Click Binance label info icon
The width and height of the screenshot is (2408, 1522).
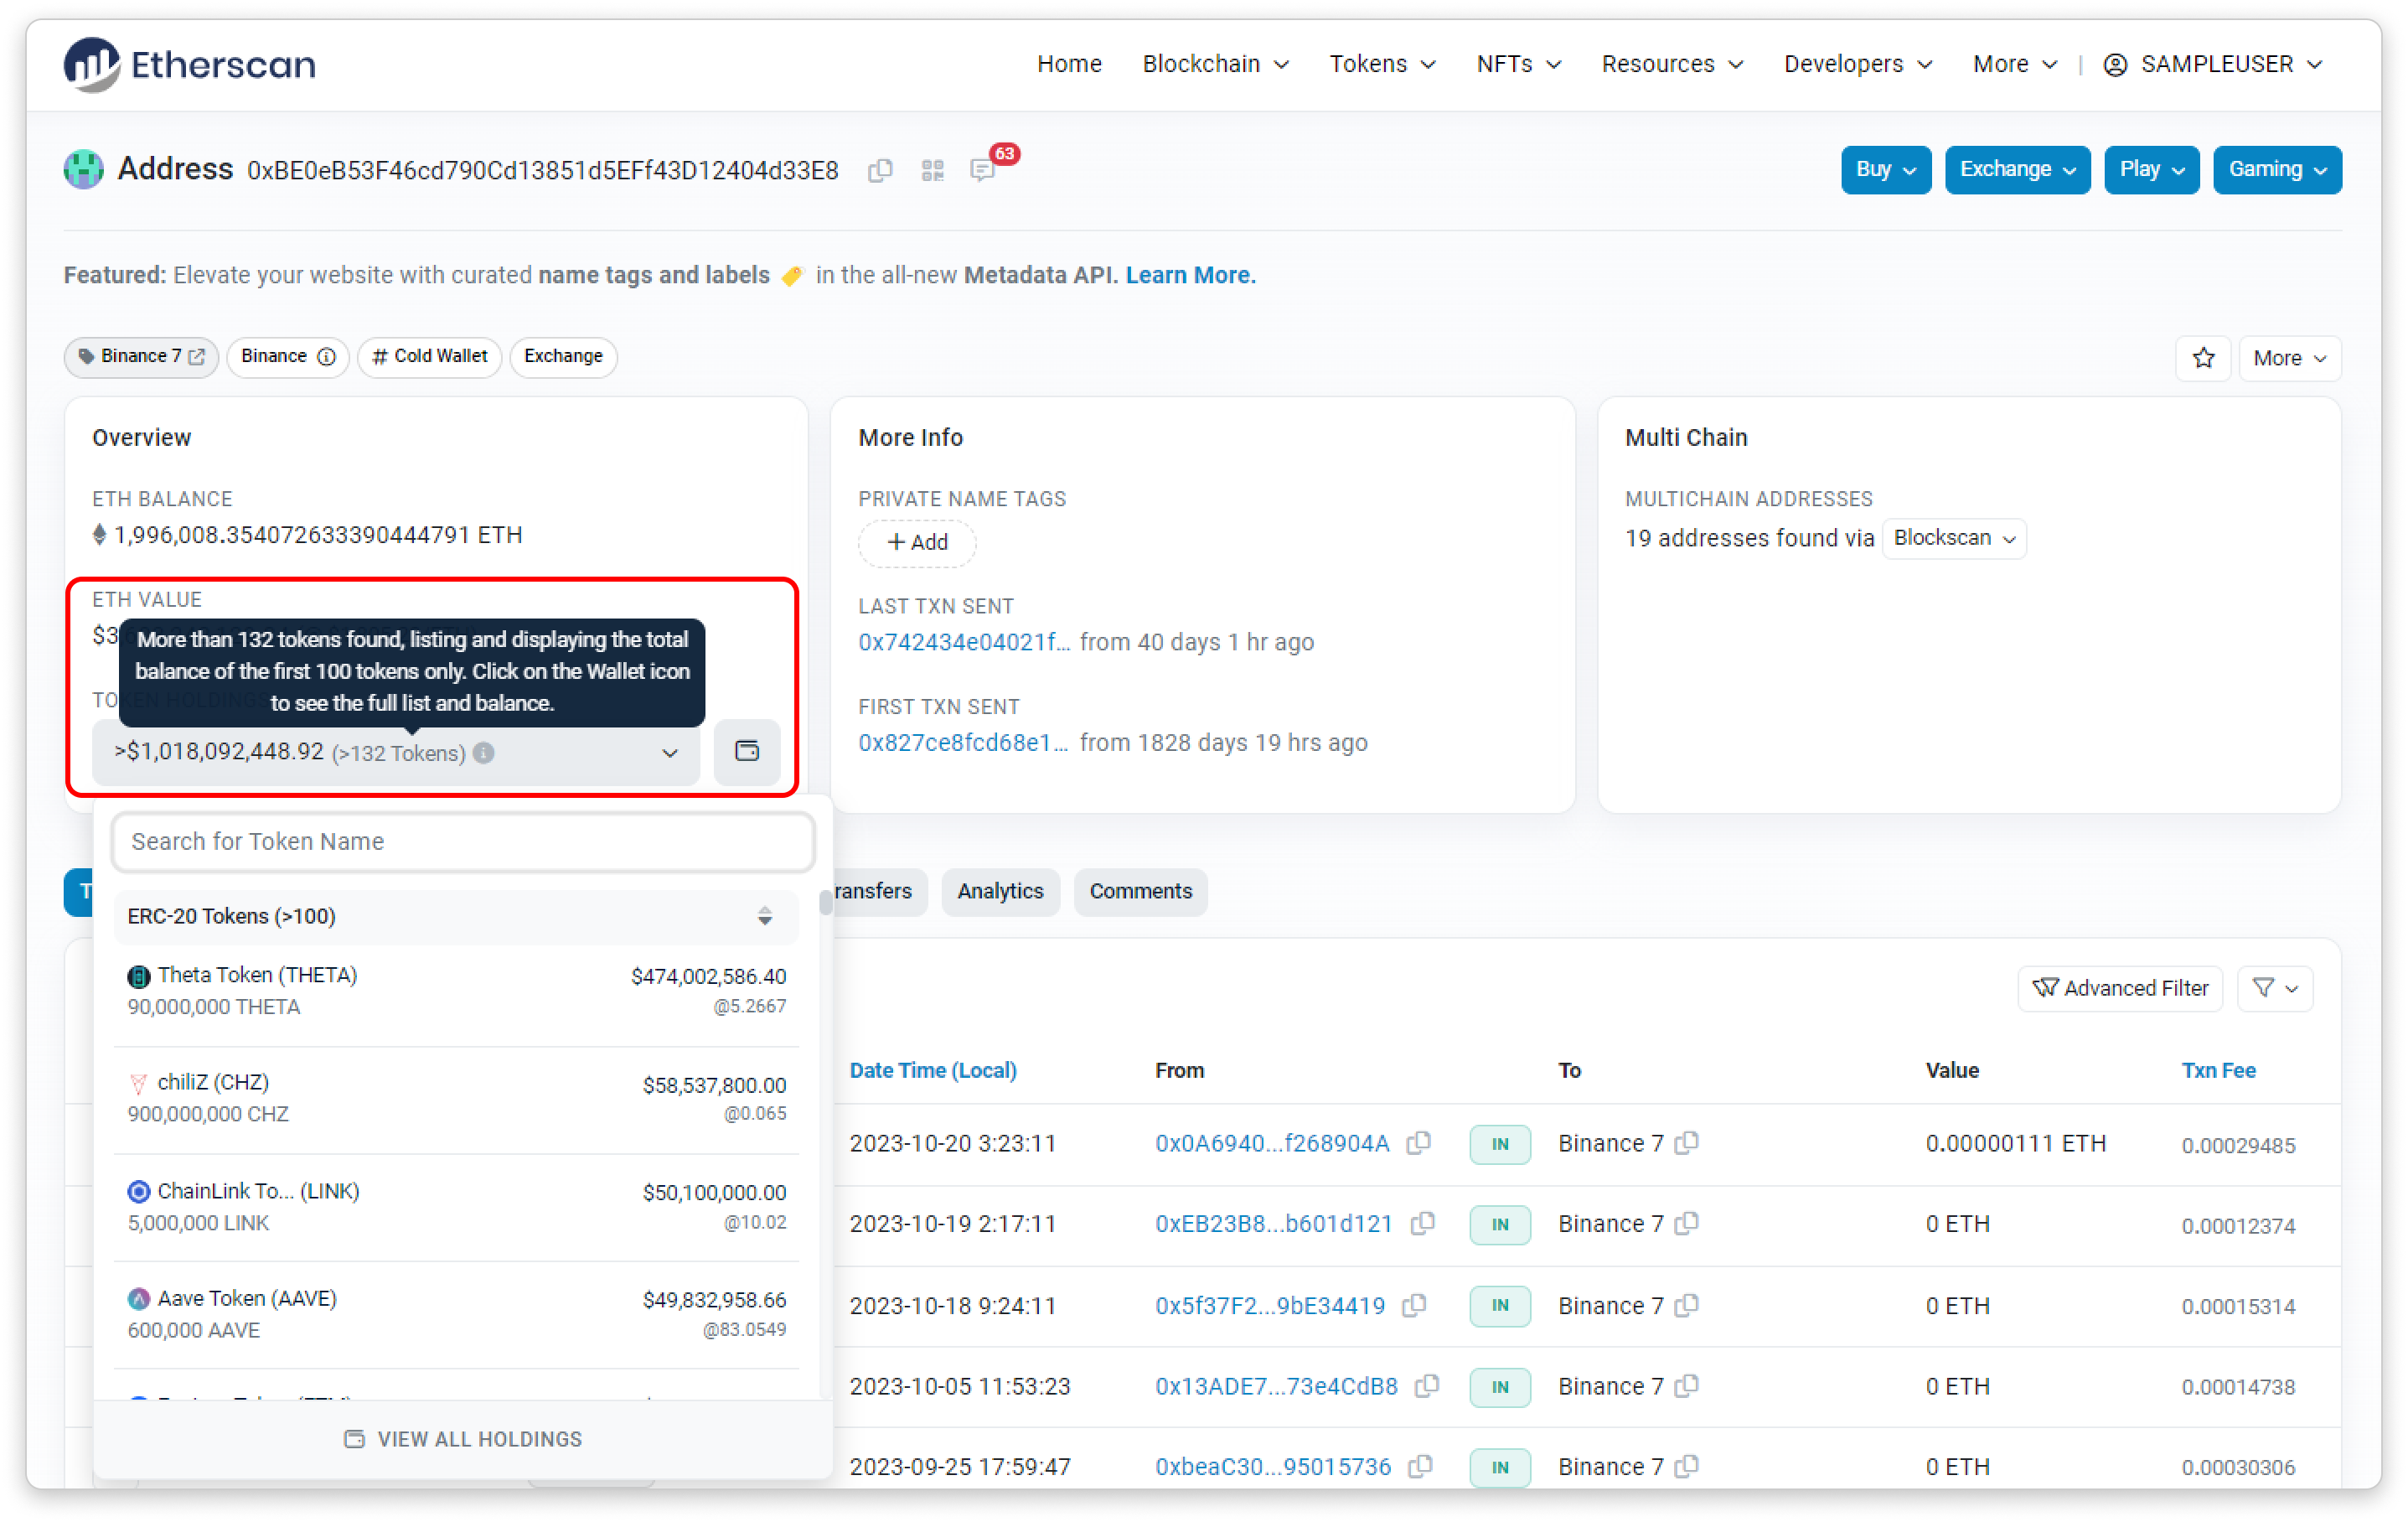pos(326,357)
